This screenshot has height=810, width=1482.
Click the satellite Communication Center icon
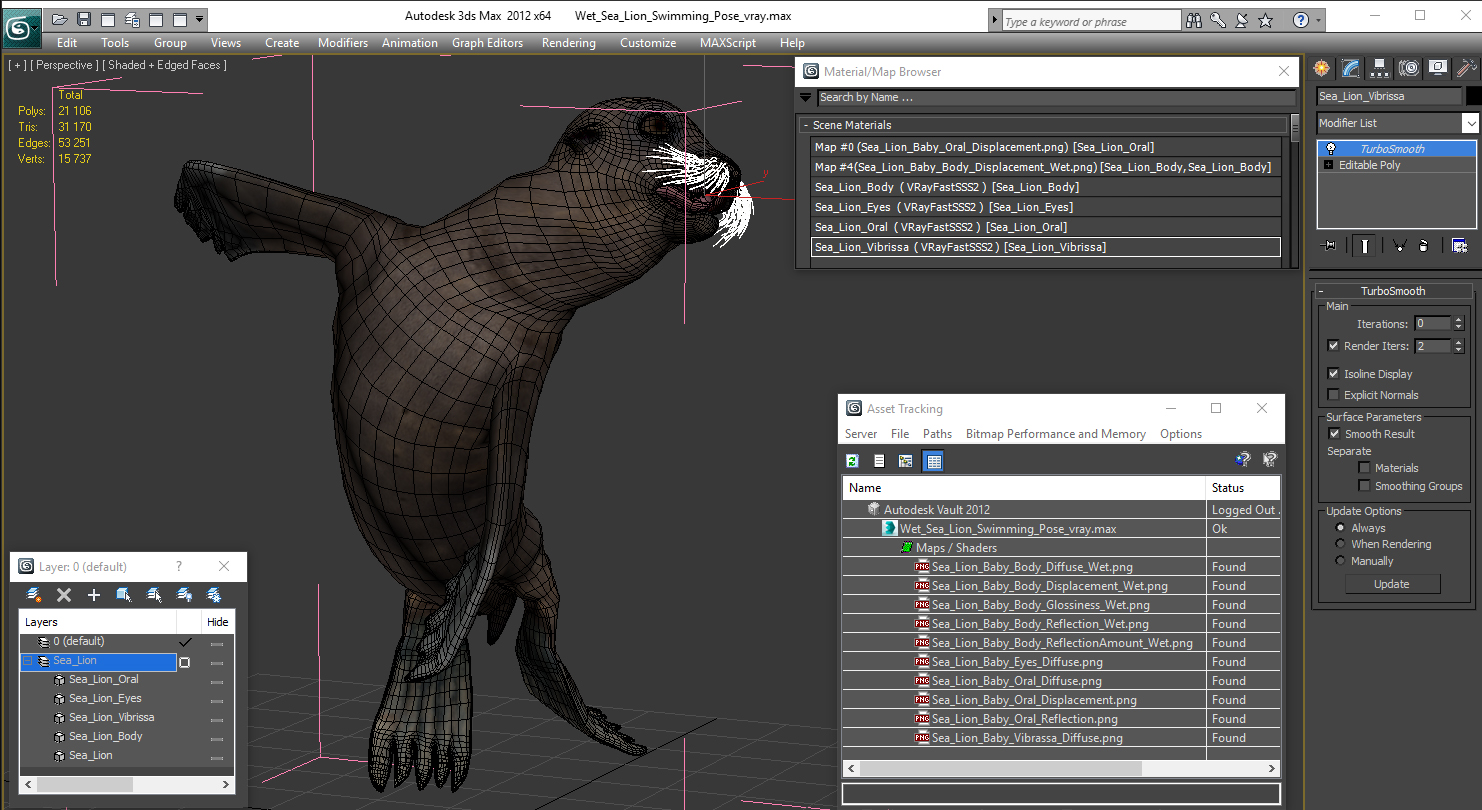[x=1242, y=20]
